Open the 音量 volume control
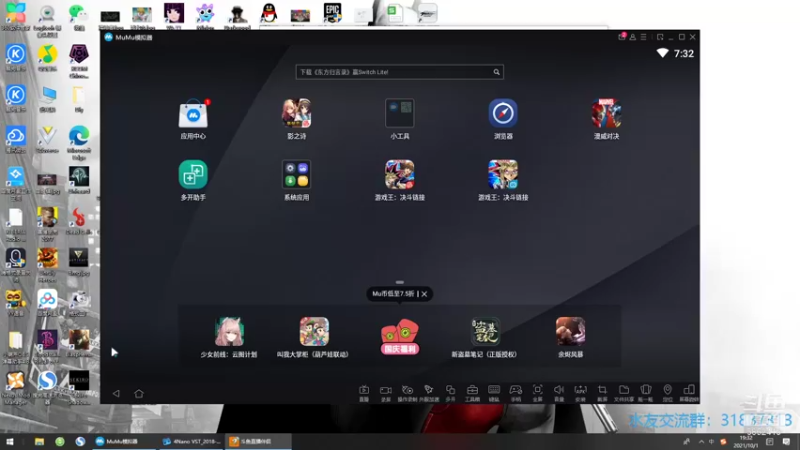 [x=559, y=393]
